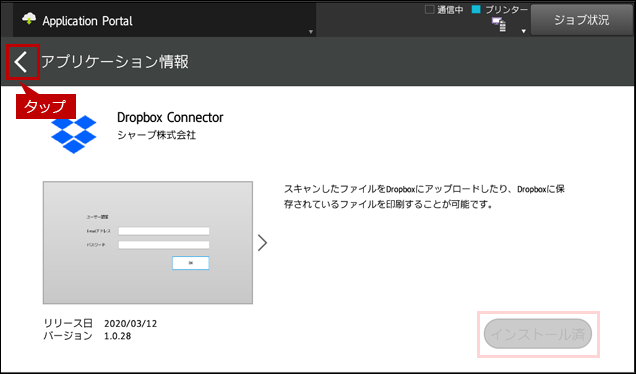The width and height of the screenshot is (636, 374).
Task: Show the next screenshot with the right chevron
Action: point(262,243)
